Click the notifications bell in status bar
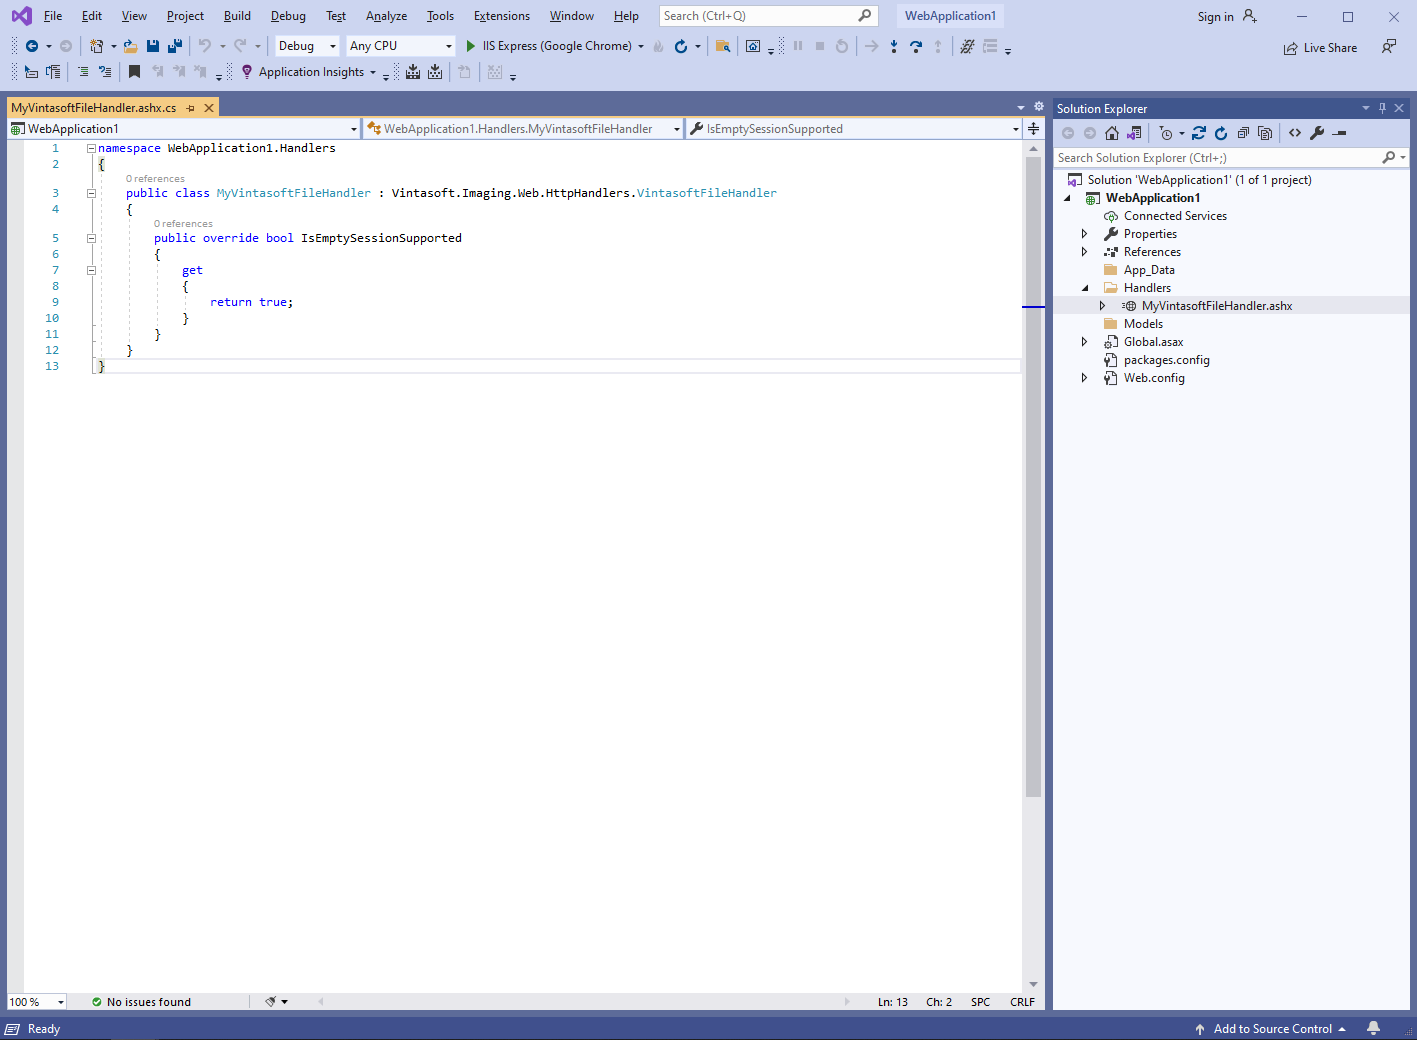 [1374, 1028]
